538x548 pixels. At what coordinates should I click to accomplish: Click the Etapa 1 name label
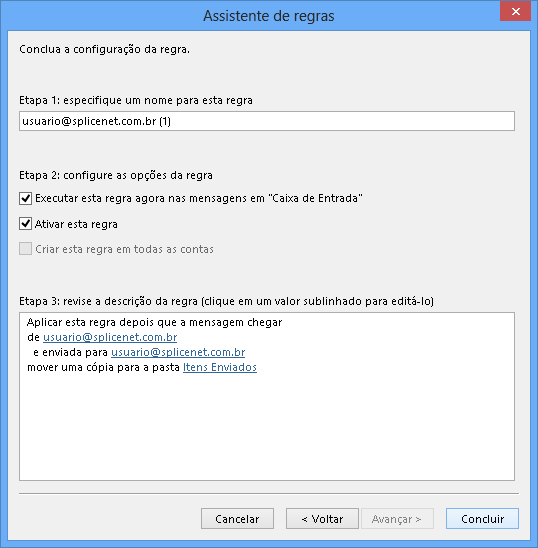pos(136,100)
